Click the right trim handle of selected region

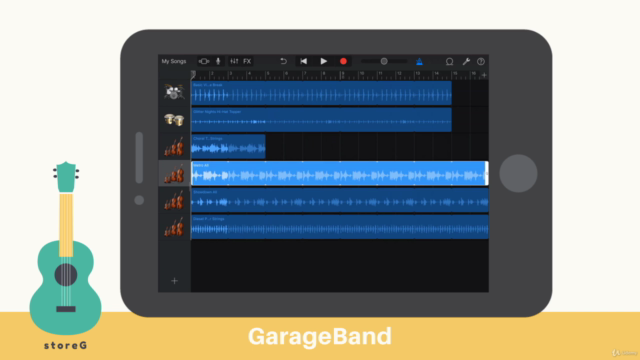(x=487, y=173)
